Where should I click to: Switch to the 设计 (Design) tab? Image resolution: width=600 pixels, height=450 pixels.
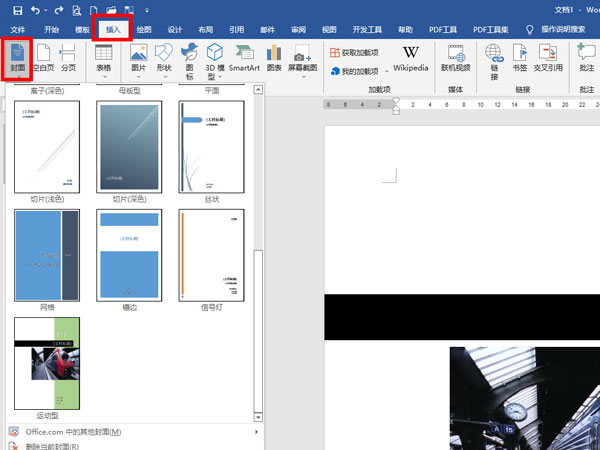click(x=175, y=30)
